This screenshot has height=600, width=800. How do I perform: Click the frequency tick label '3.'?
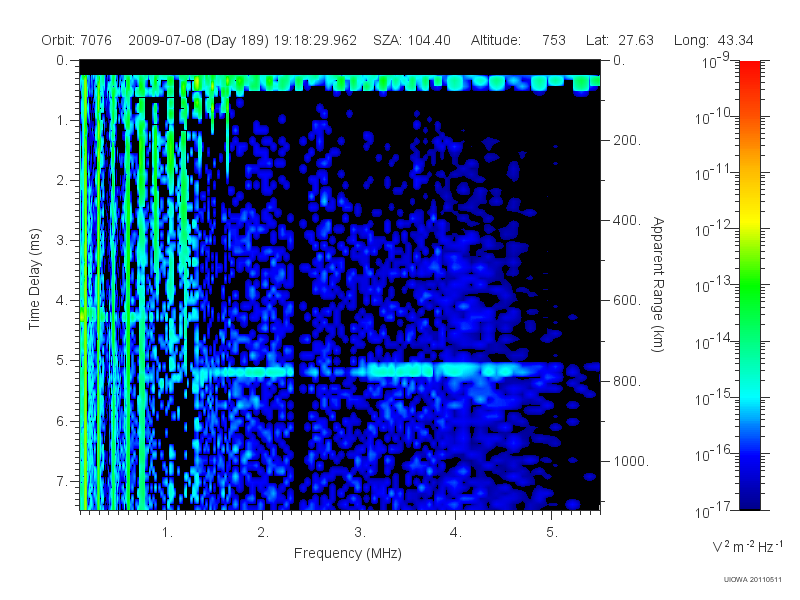click(x=360, y=533)
